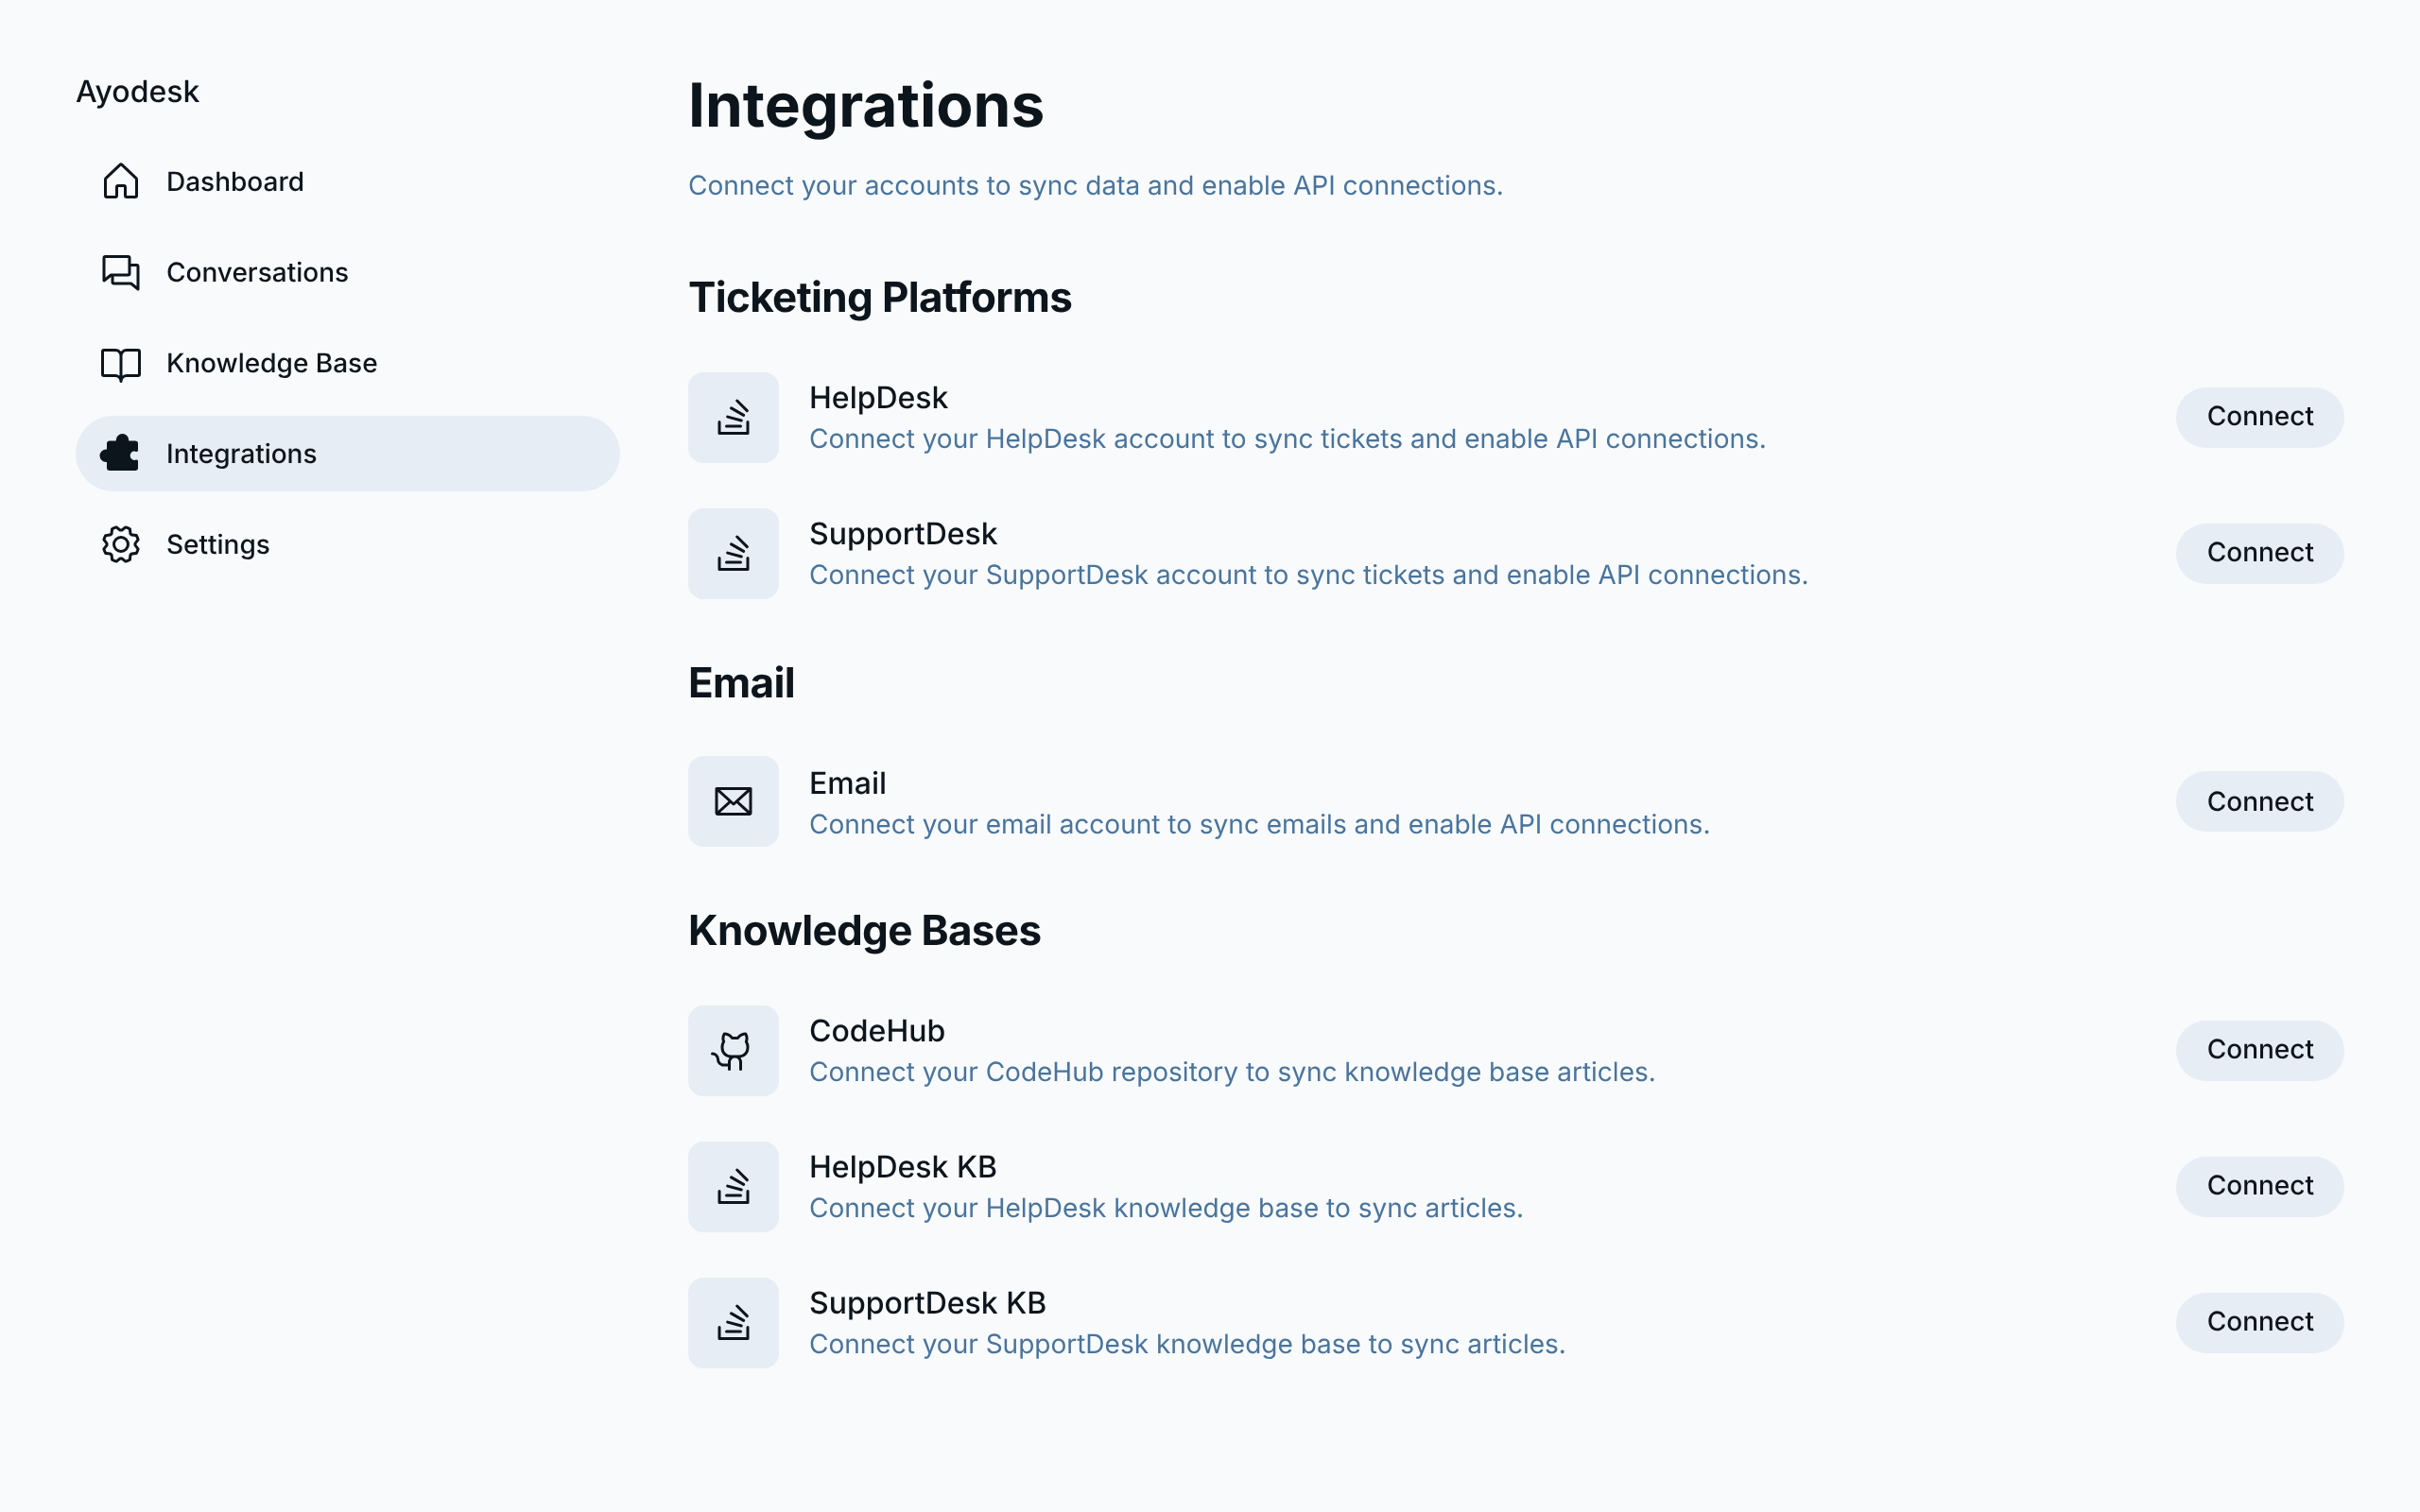Click 'Connect your accounts to sync data' subtitle

(x=1095, y=186)
